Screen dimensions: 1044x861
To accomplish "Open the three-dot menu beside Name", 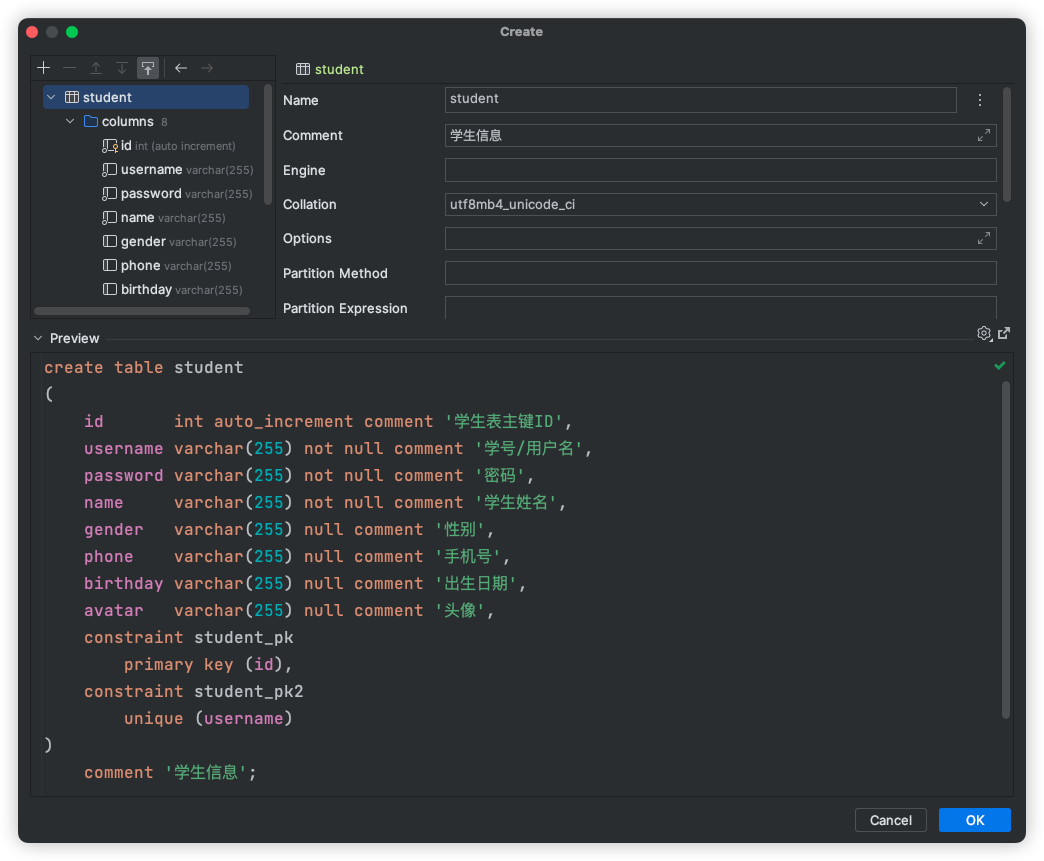I will click(980, 100).
